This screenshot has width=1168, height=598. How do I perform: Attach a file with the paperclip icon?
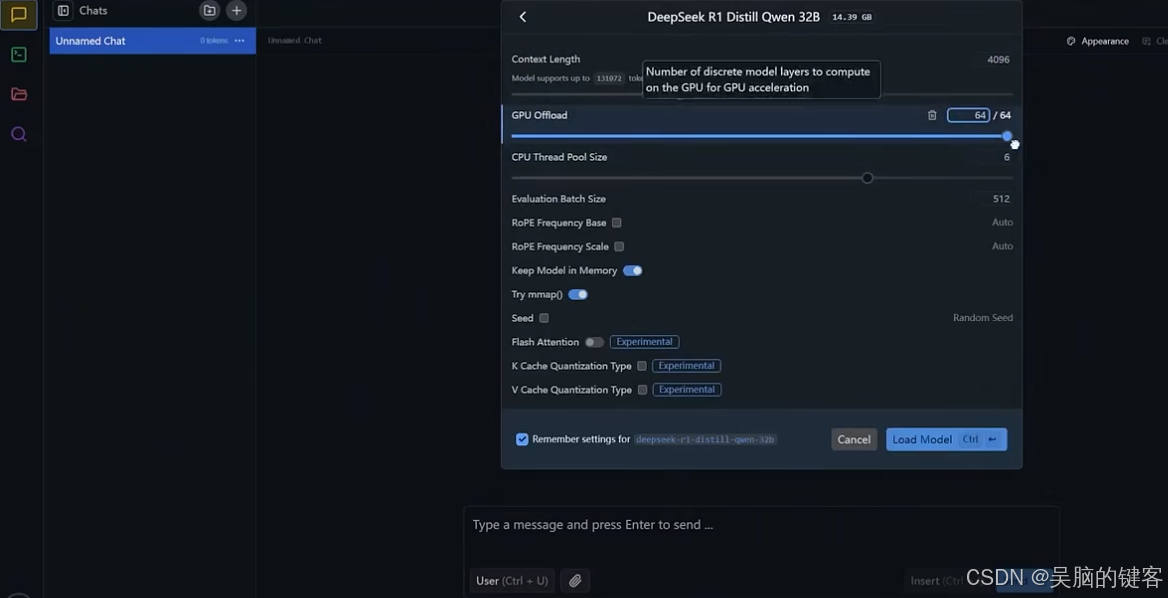(575, 581)
